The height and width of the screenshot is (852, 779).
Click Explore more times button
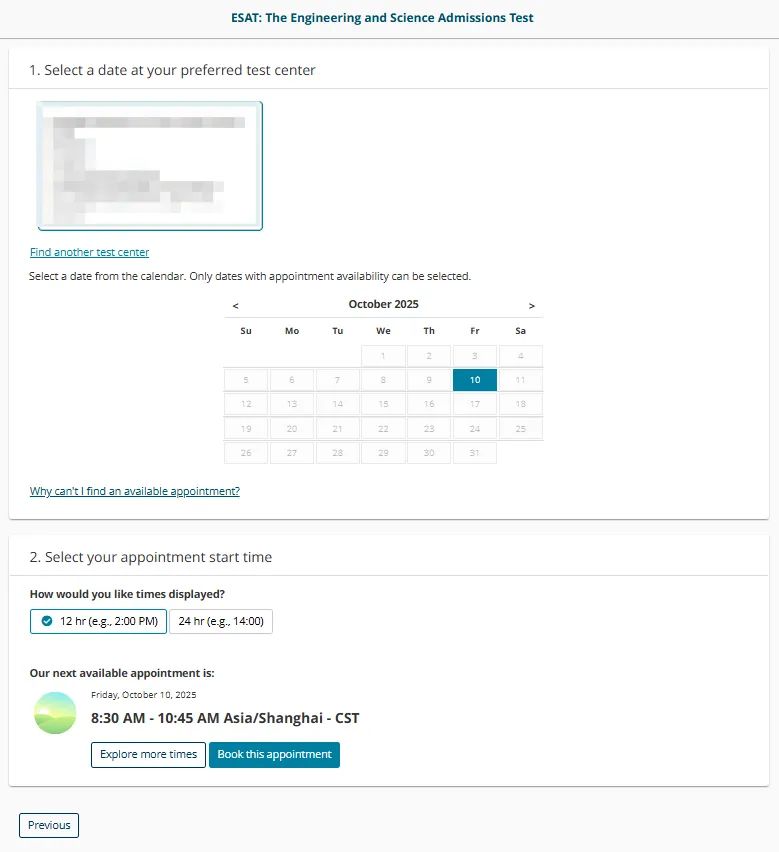point(148,755)
